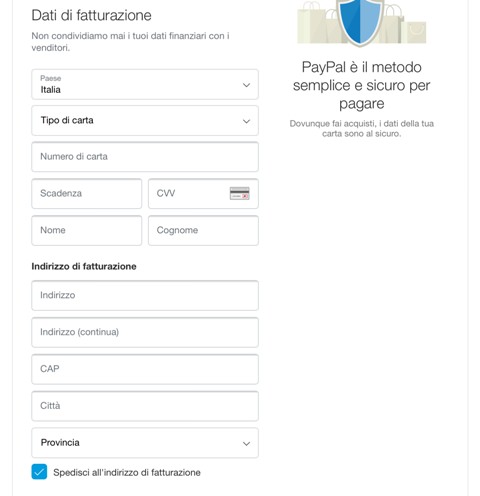480x496 pixels.
Task: Click the blue security shield icon
Action: [360, 22]
